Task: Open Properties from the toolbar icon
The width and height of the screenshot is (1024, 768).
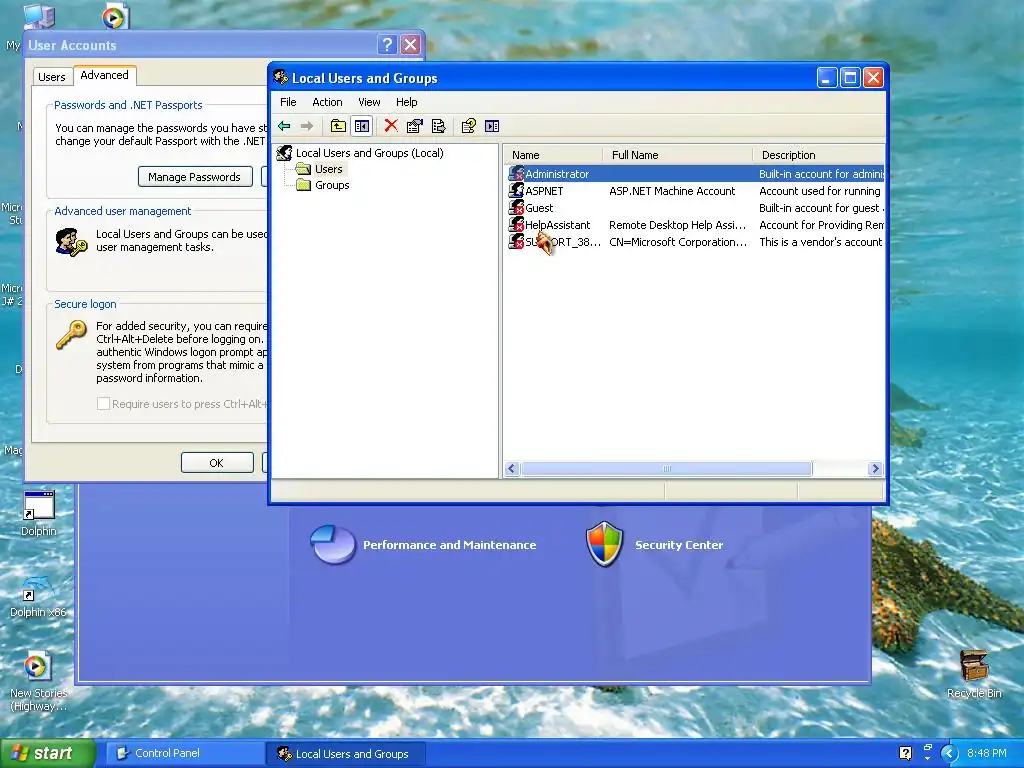Action: tap(414, 126)
